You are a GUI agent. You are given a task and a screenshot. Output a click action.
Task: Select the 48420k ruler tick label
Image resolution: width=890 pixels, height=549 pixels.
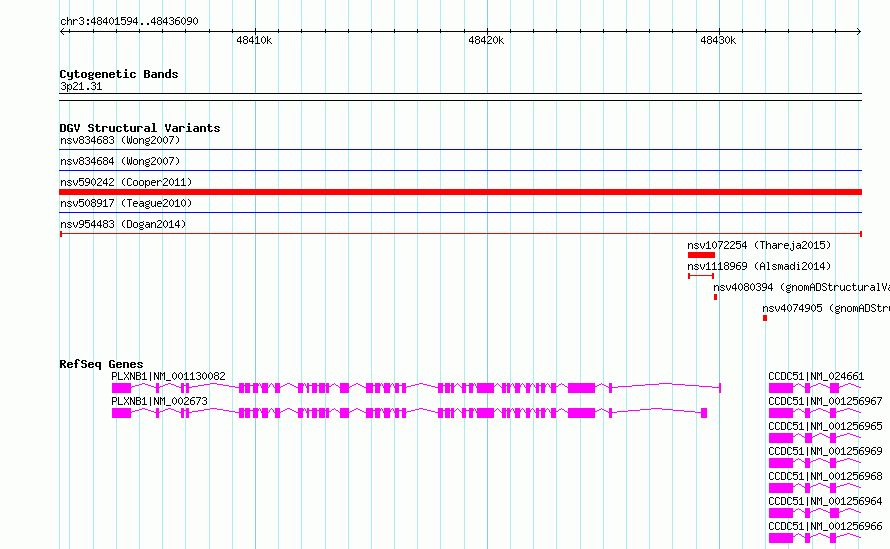[x=486, y=40]
